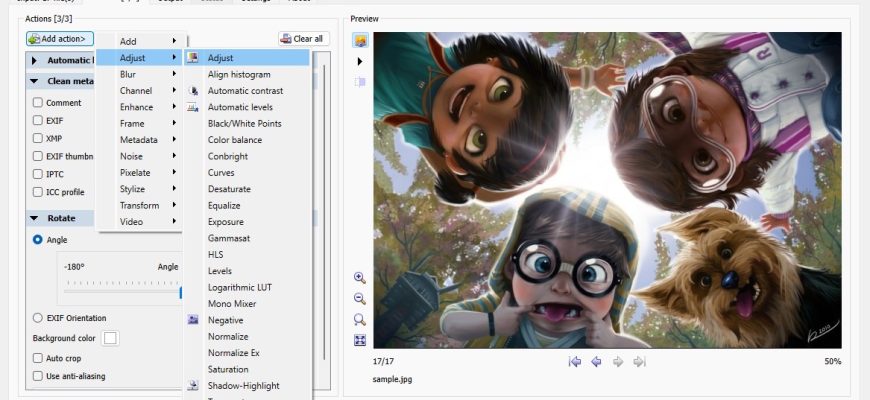Click the Add action button
Image resolution: width=870 pixels, height=400 pixels.
(x=59, y=39)
